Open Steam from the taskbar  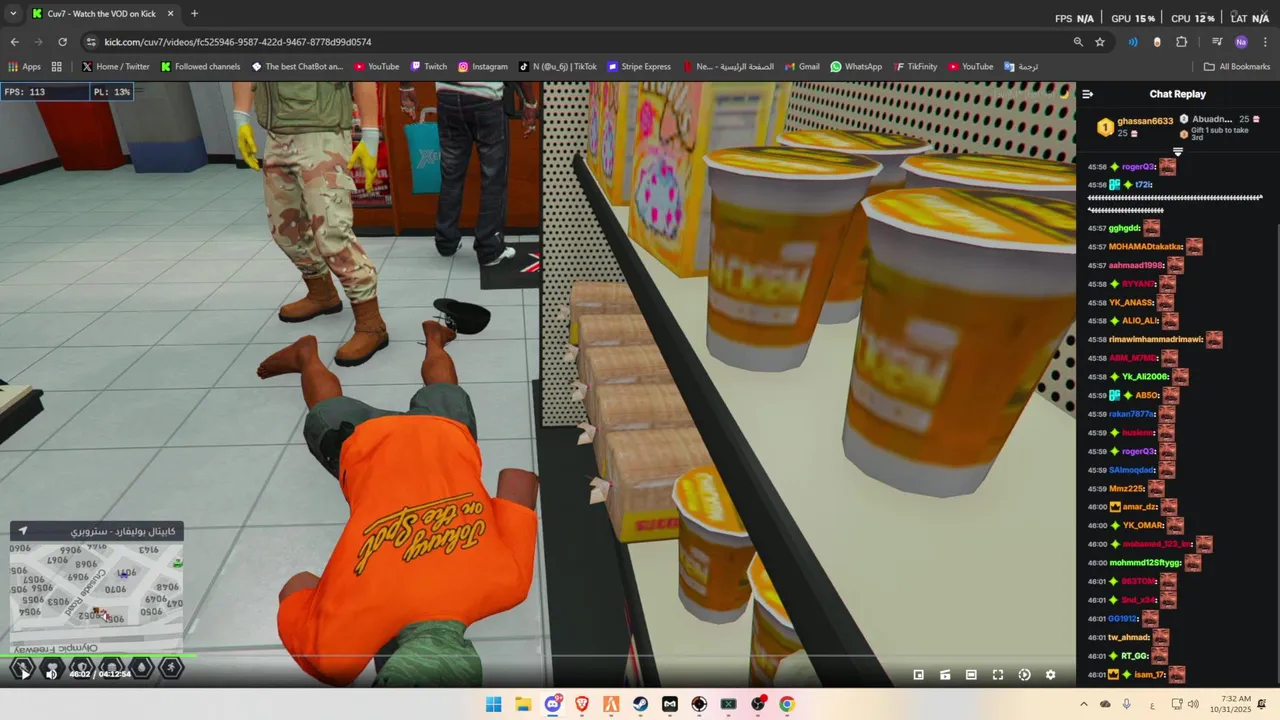tap(641, 704)
